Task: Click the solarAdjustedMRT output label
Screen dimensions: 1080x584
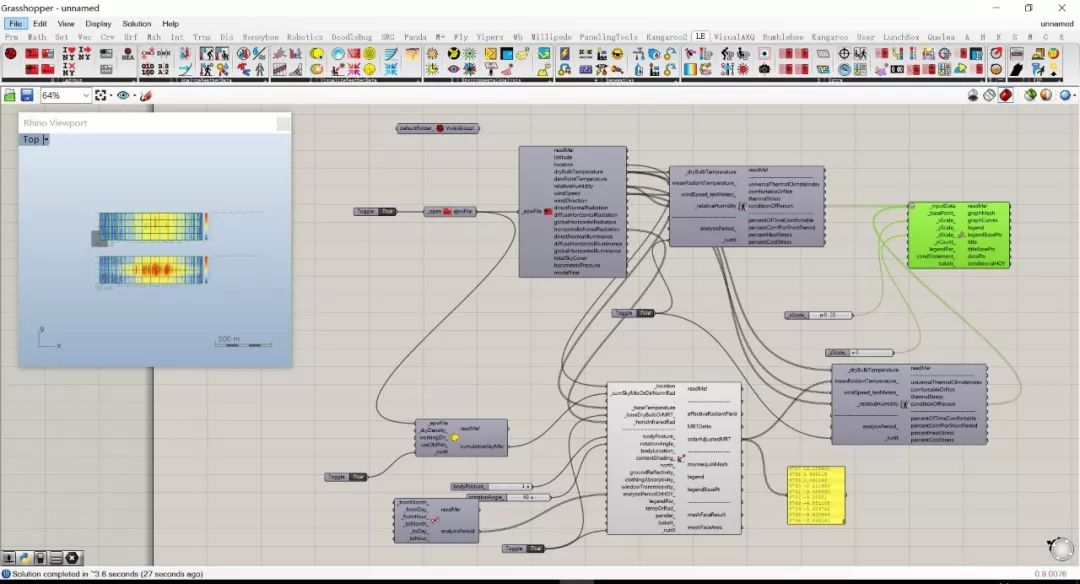Action: point(708,439)
